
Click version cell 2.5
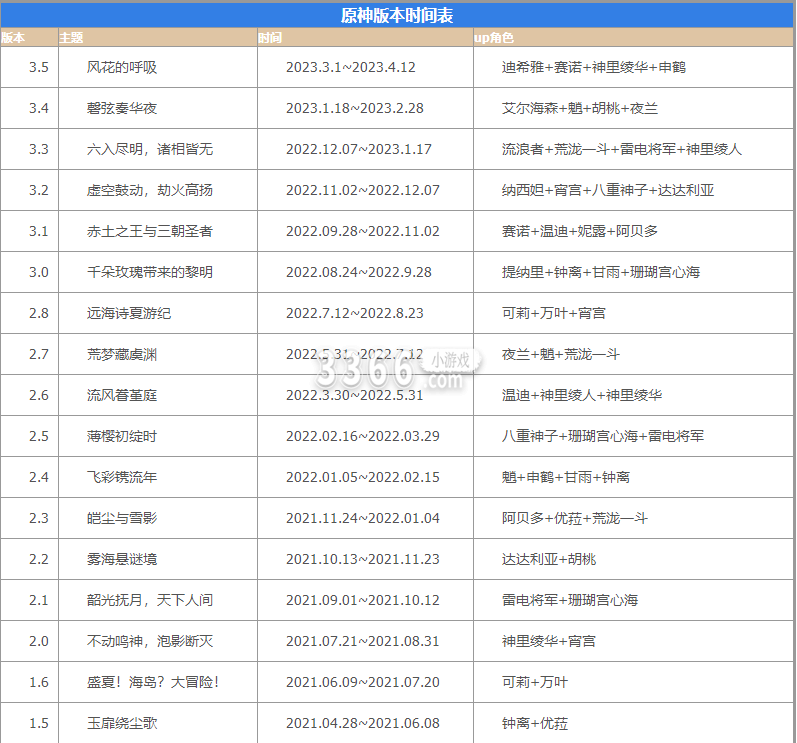(x=39, y=436)
